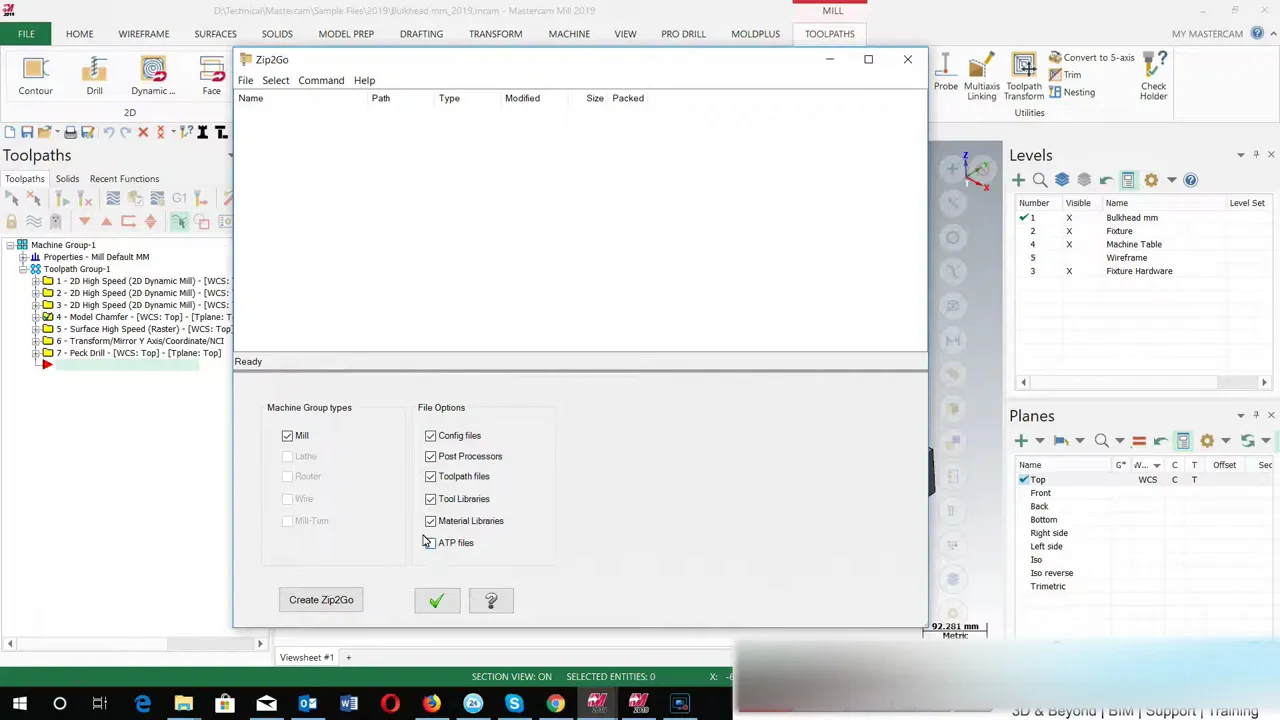The image size is (1280, 720).
Task: Expand operation 7 - Peck Drill
Action: pyautogui.click(x=36, y=353)
